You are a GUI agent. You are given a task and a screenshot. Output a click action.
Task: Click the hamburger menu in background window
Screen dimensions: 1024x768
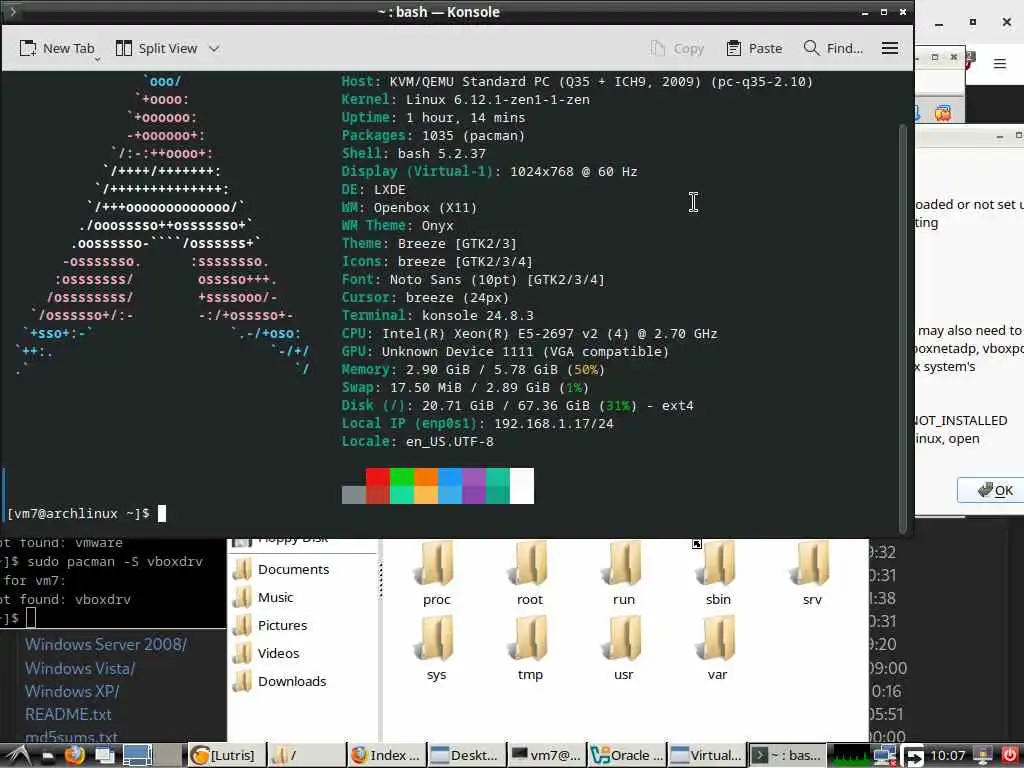(999, 63)
